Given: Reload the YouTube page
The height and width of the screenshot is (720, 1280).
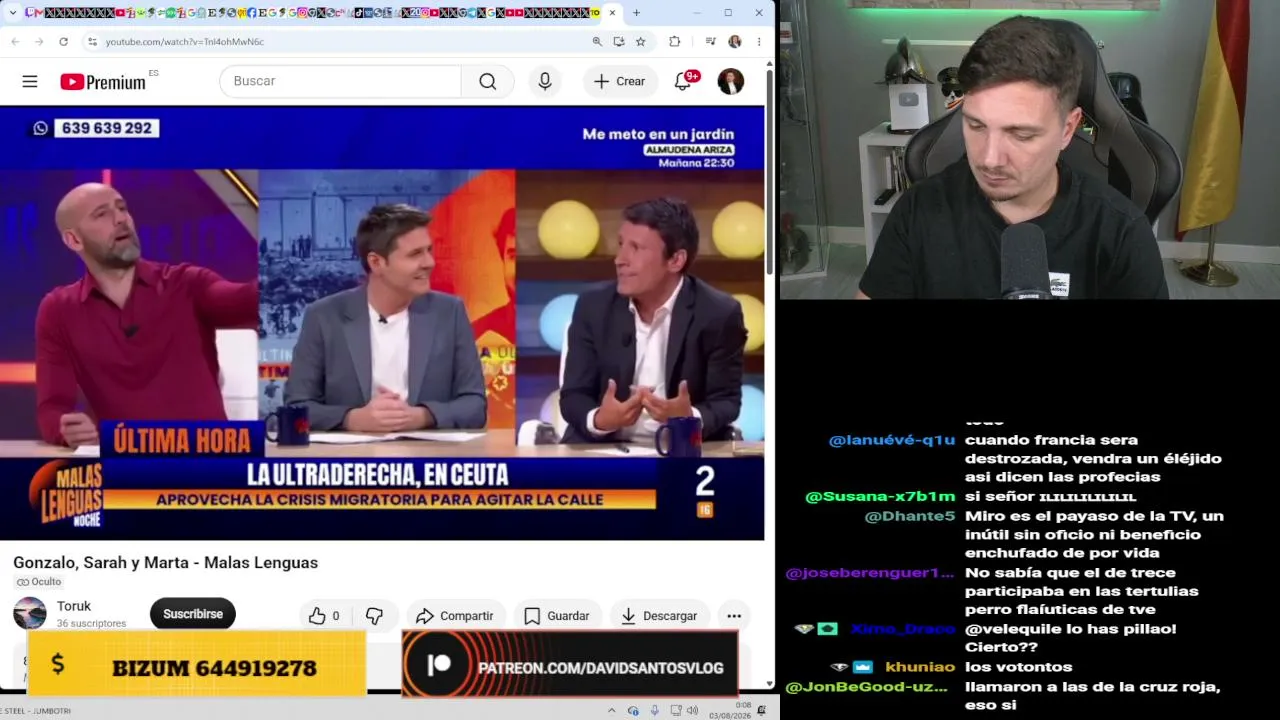Looking at the screenshot, I should (x=63, y=41).
